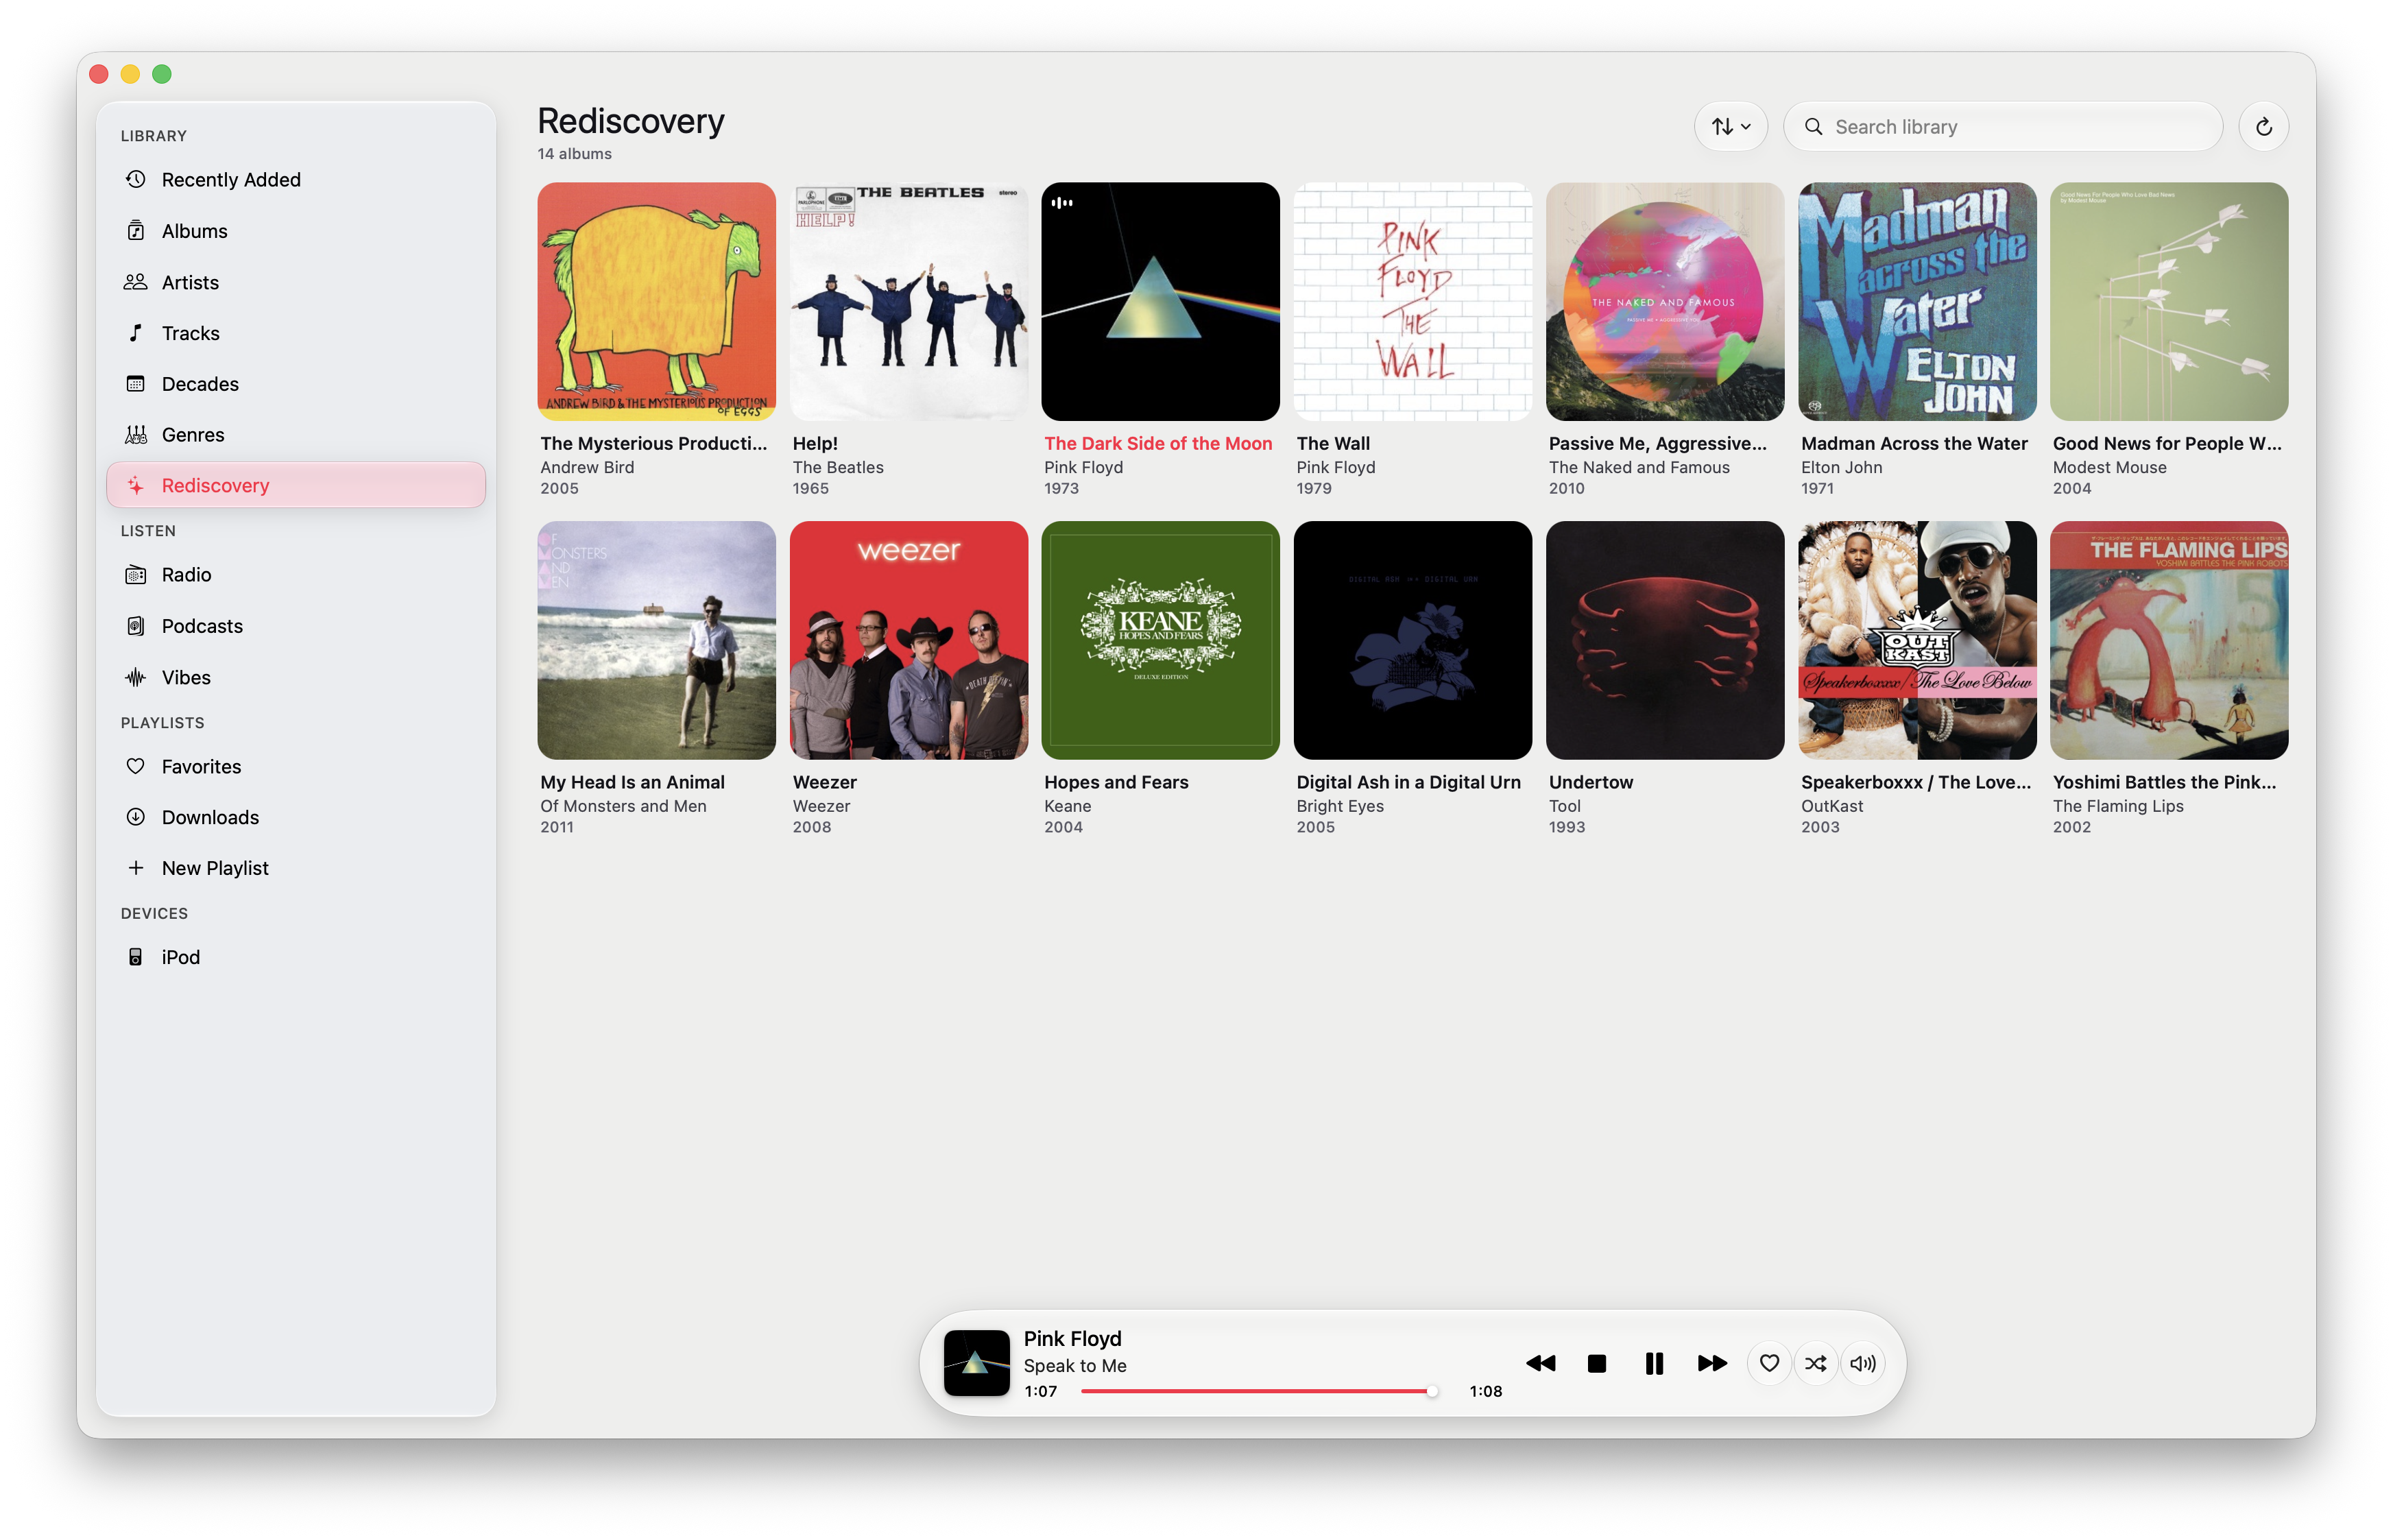Screen dimensions: 2393x1540
Task: Click the Recently Added clock icon
Action: point(135,179)
